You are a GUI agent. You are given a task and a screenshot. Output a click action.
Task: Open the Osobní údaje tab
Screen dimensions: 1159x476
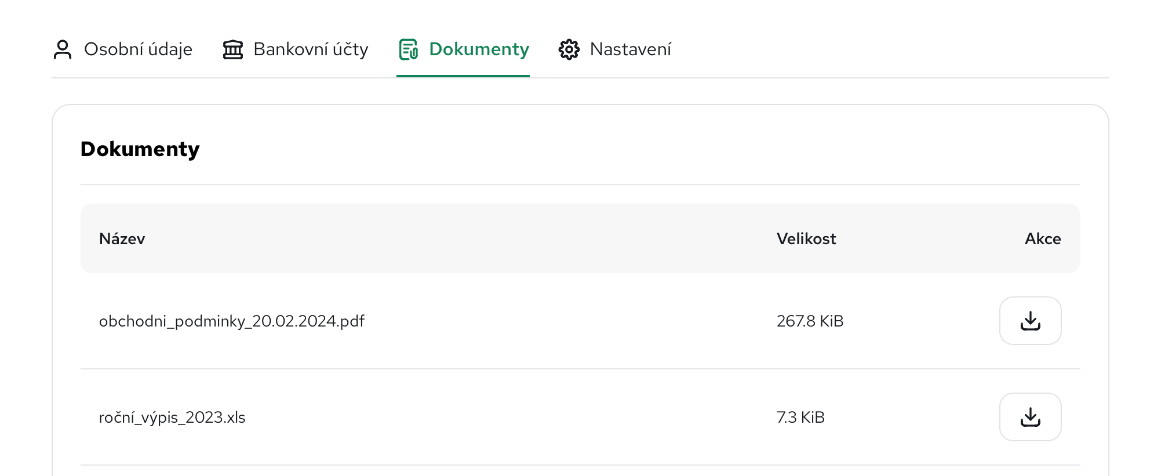[138, 49]
